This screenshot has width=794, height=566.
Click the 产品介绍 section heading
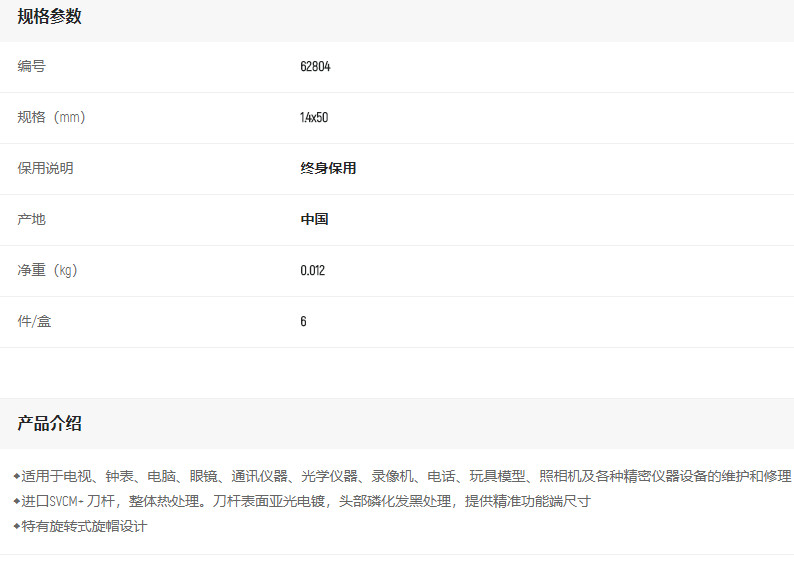(x=49, y=424)
